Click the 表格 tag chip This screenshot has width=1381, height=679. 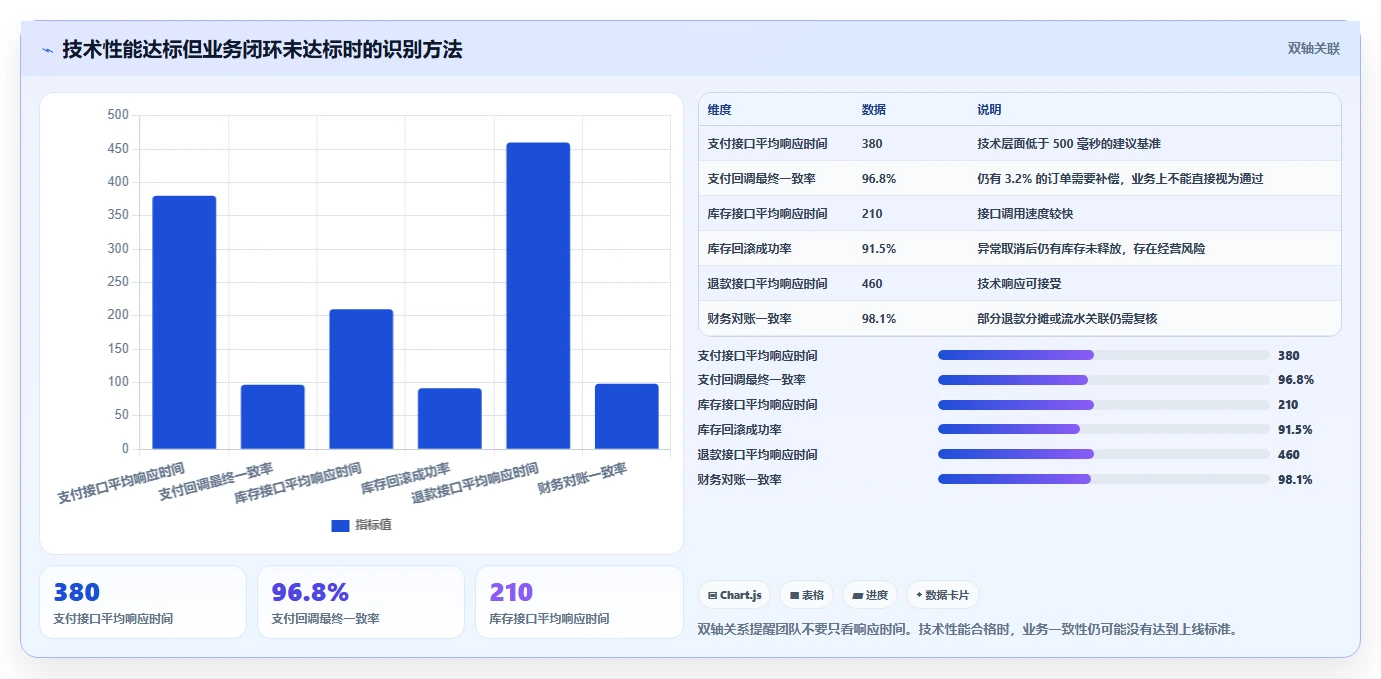(806, 595)
